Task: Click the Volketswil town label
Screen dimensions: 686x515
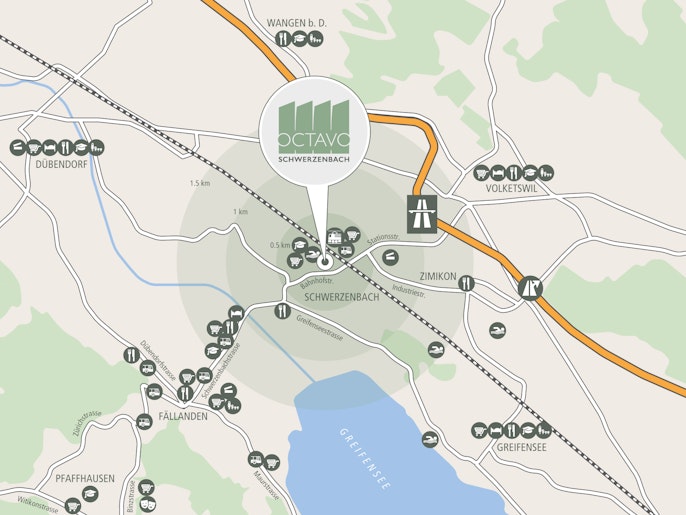Action: 511,189
